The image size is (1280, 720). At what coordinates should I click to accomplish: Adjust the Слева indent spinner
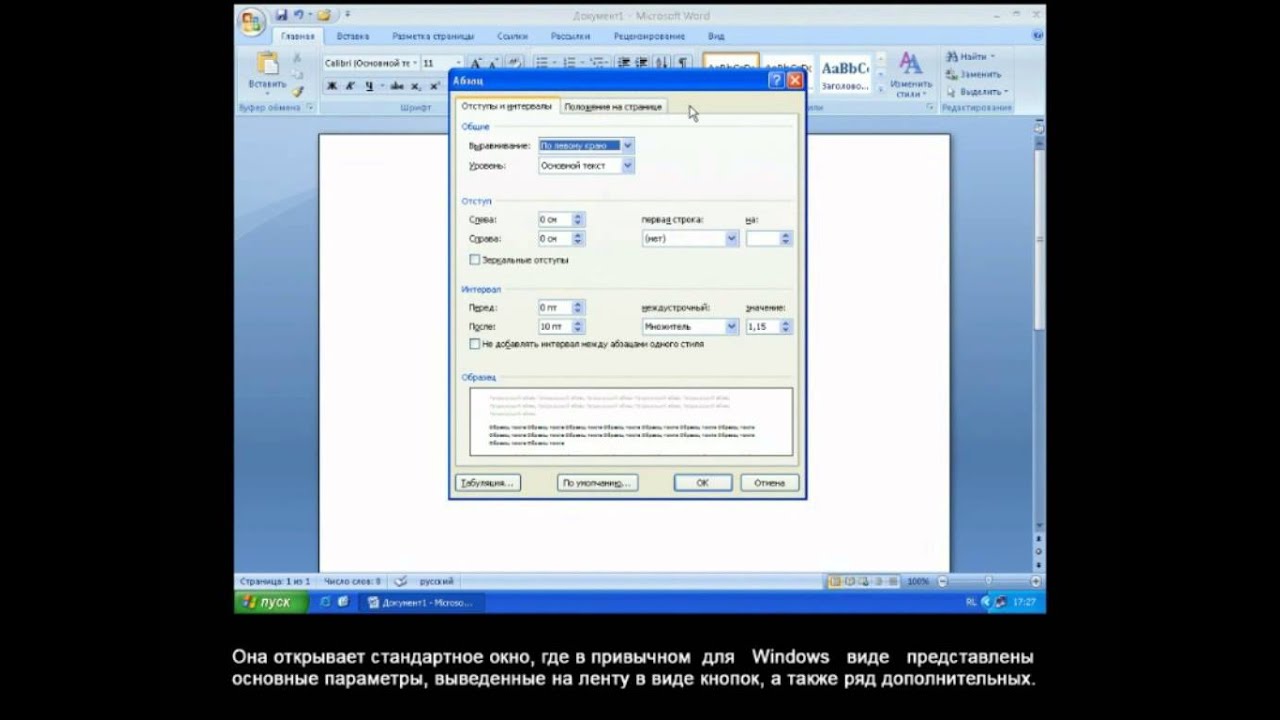(x=577, y=220)
